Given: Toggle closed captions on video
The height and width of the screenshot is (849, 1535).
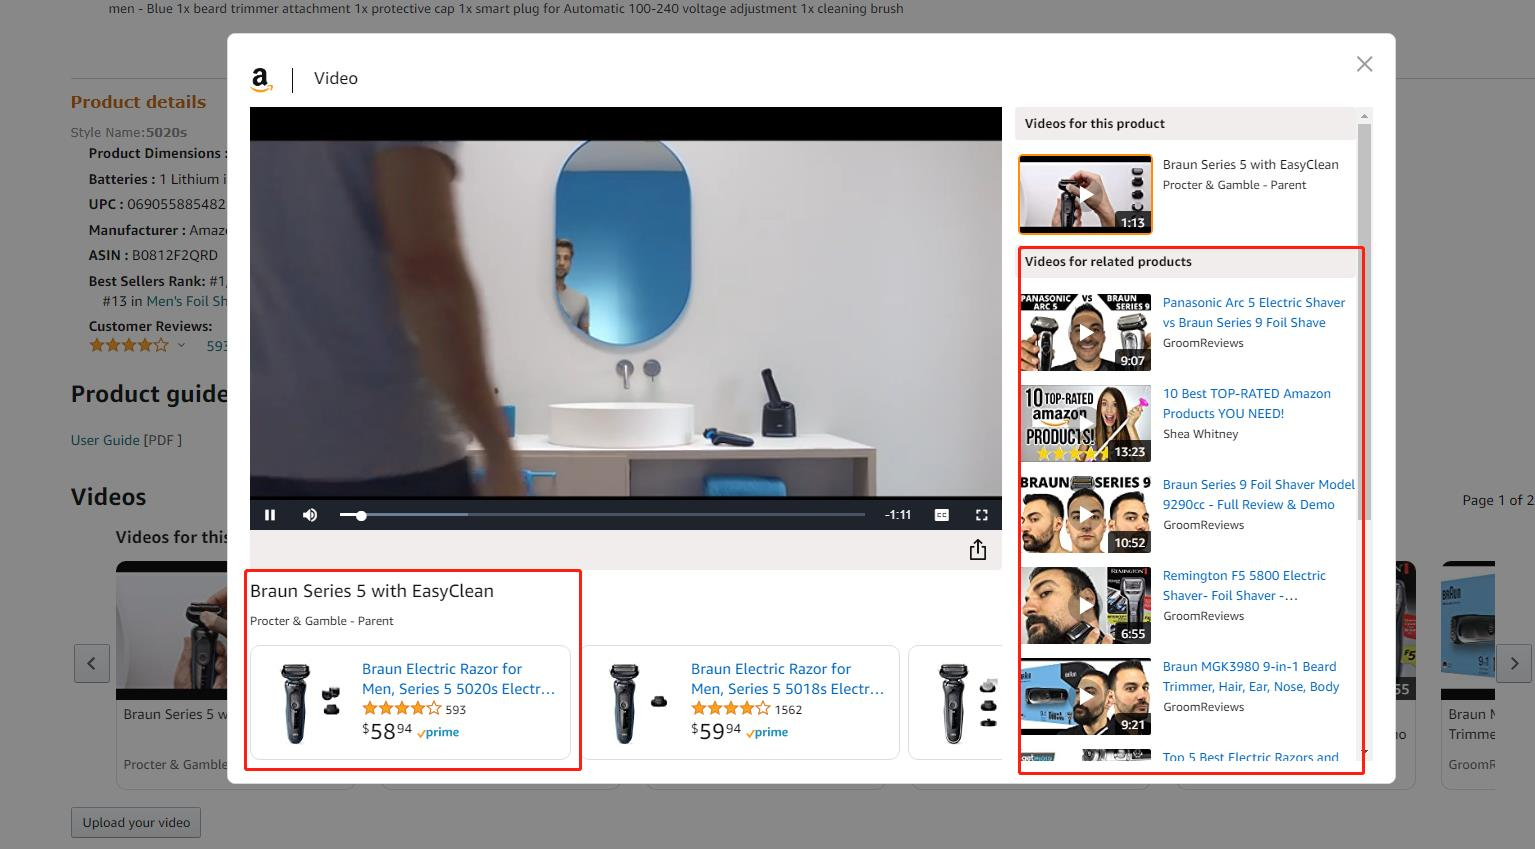Looking at the screenshot, I should click(x=941, y=515).
